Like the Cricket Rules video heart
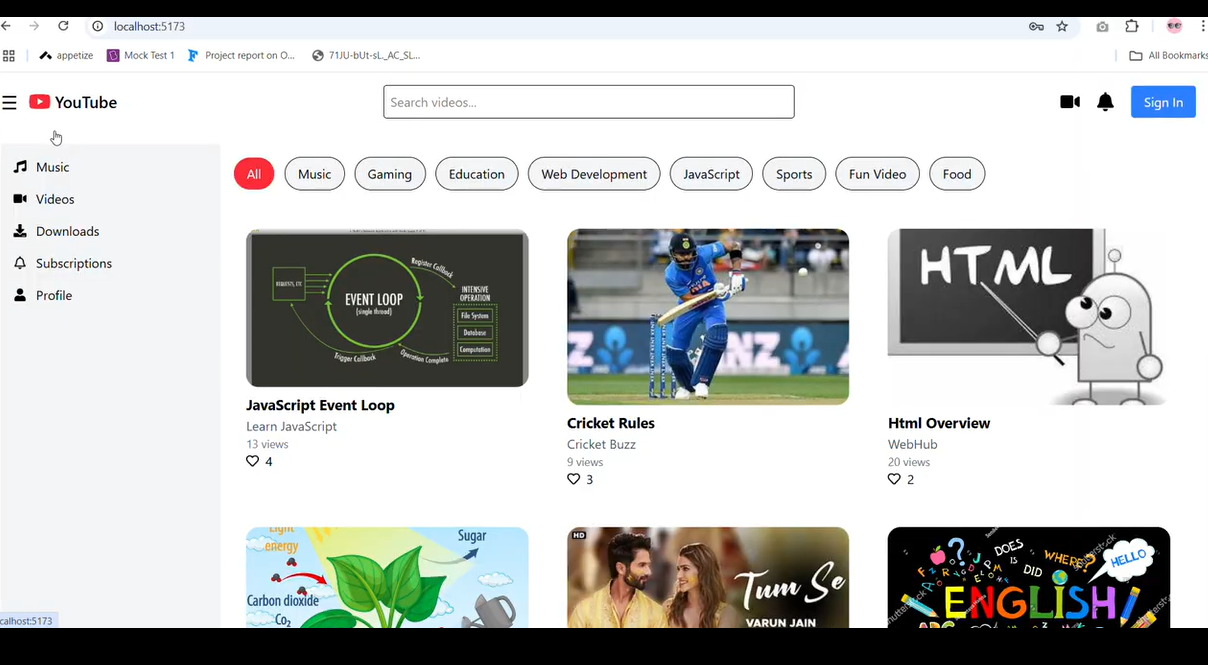The height and width of the screenshot is (665, 1208). (573, 479)
